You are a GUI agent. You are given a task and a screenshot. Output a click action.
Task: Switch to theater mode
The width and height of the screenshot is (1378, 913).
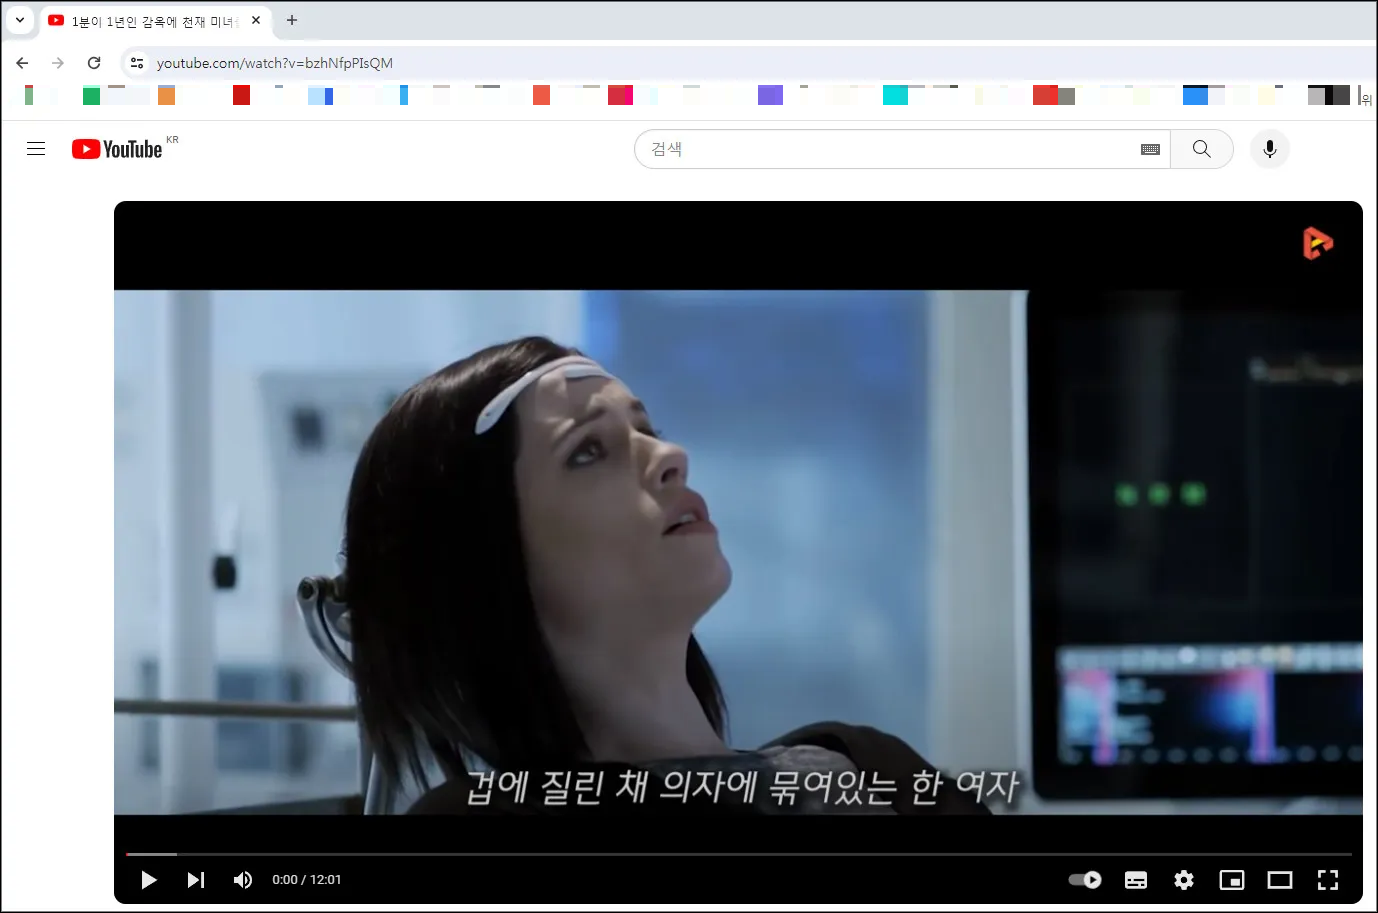point(1280,880)
